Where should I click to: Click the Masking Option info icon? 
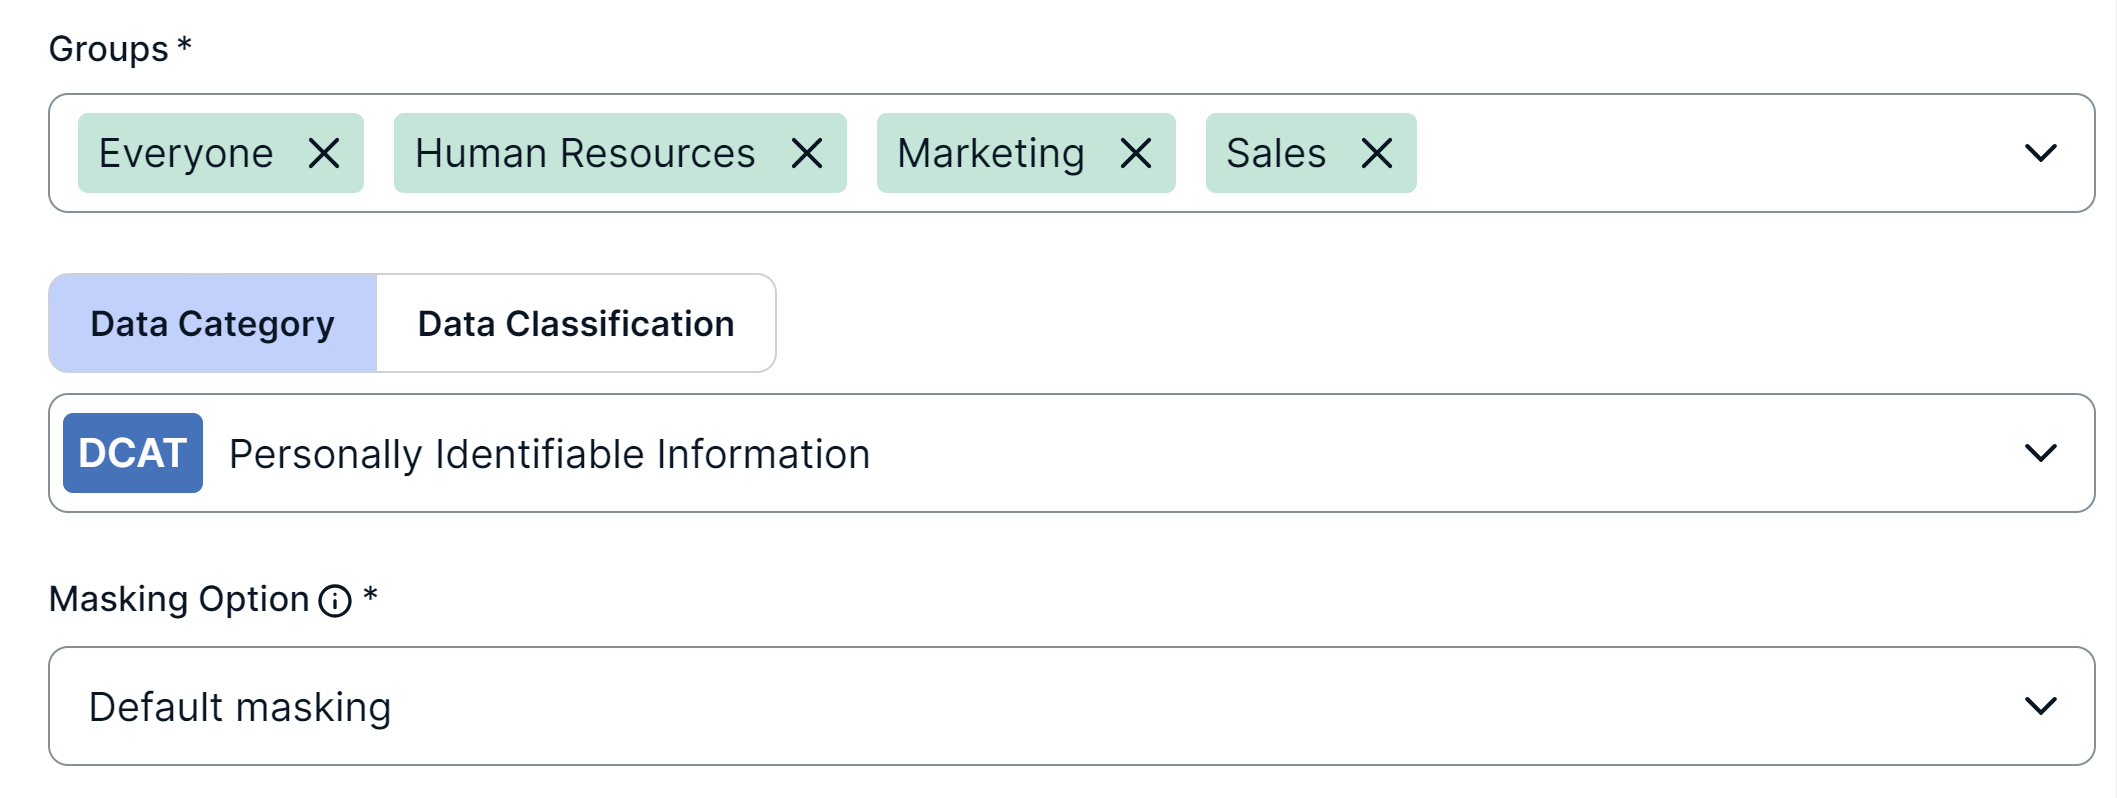click(x=335, y=601)
